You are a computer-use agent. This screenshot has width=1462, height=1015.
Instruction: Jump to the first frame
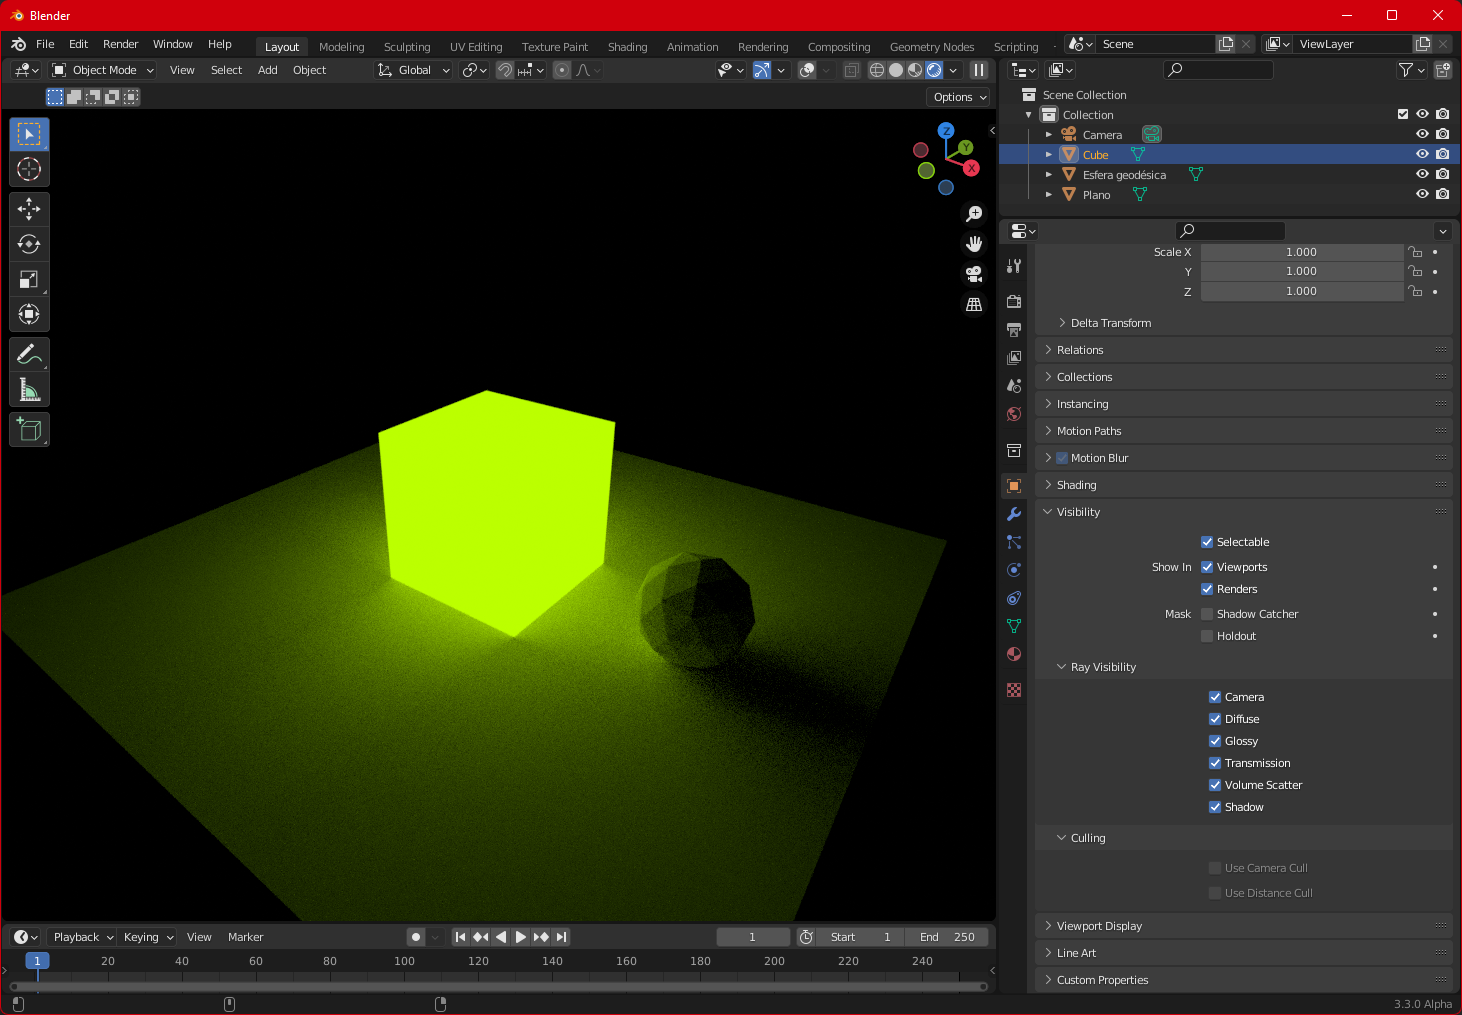460,937
